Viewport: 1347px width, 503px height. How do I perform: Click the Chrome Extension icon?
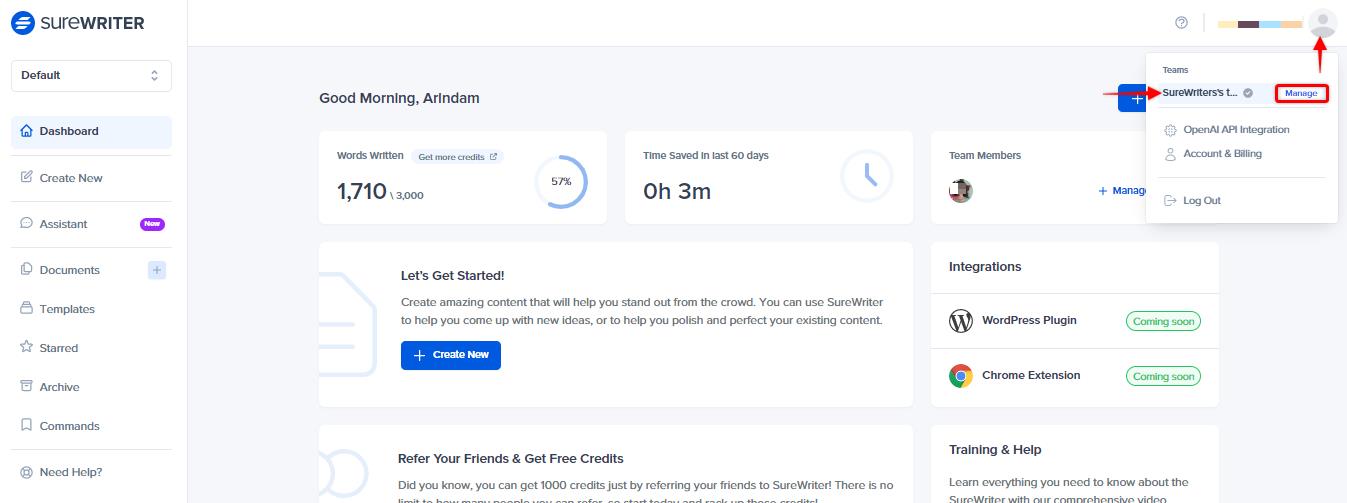[x=961, y=376]
